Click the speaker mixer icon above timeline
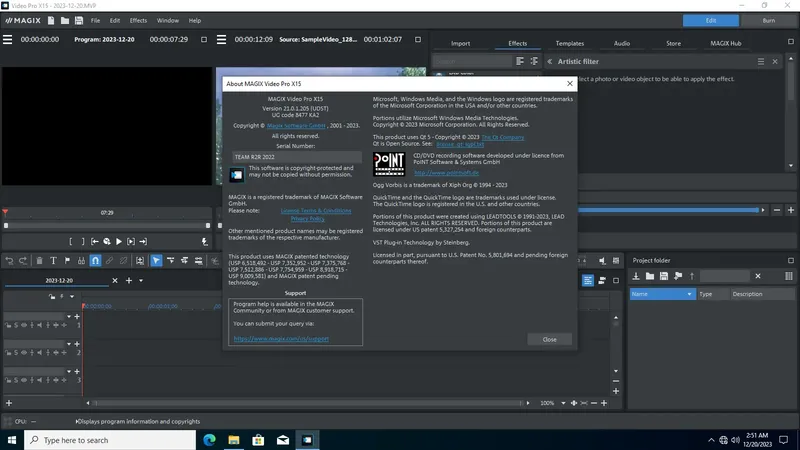The image size is (800, 450). [602, 261]
